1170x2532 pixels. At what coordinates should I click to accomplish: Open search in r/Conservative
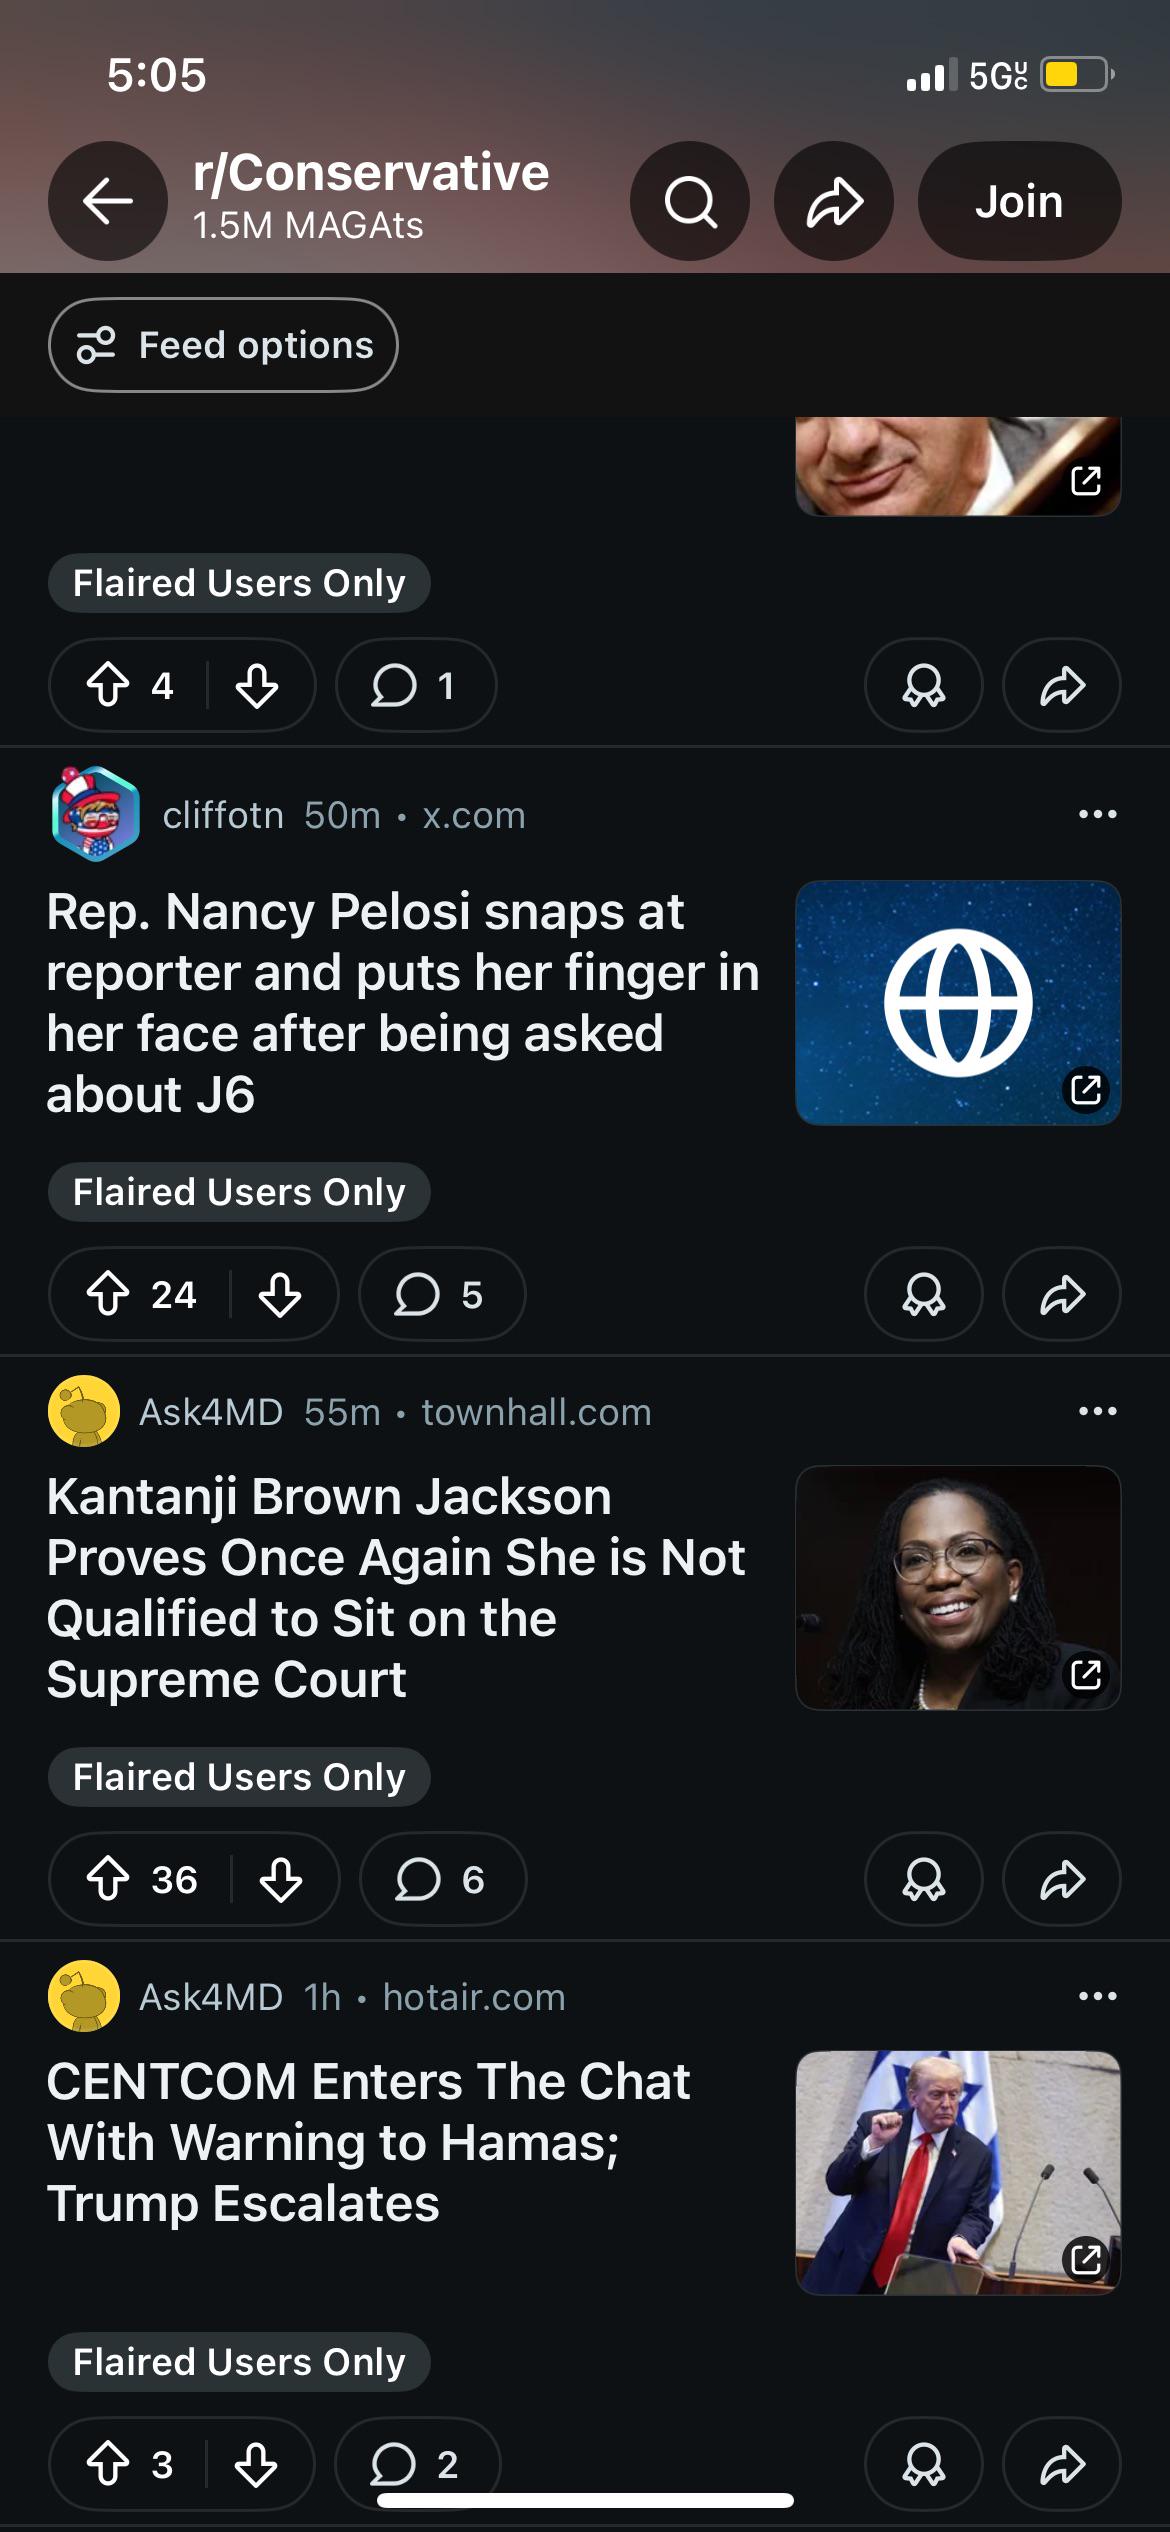690,201
